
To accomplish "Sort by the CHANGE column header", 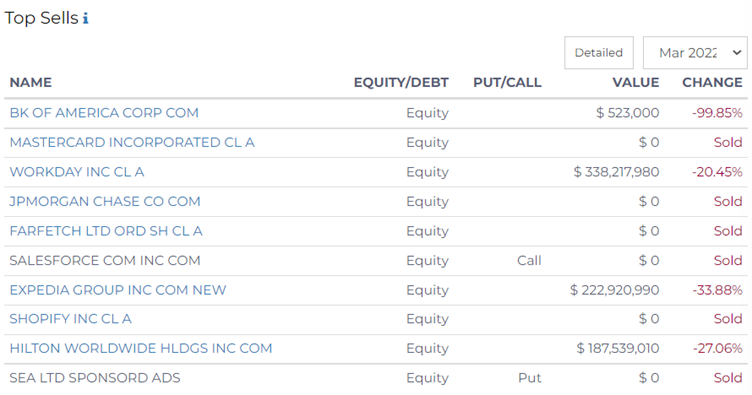I will click(712, 82).
